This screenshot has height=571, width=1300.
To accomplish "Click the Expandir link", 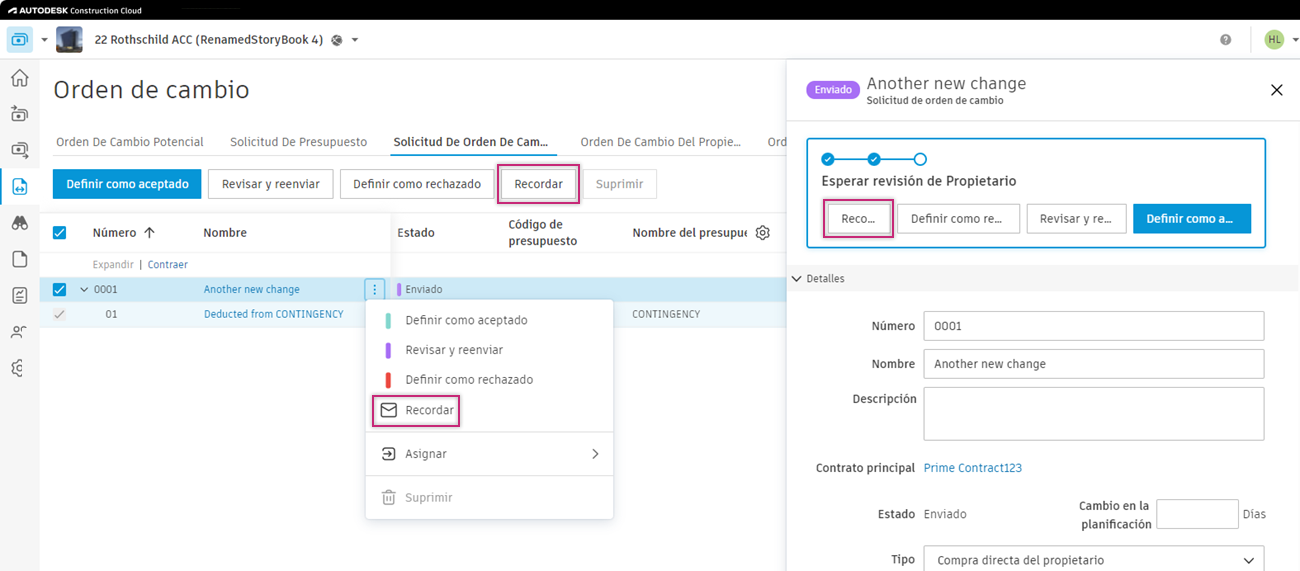I will tap(113, 265).
